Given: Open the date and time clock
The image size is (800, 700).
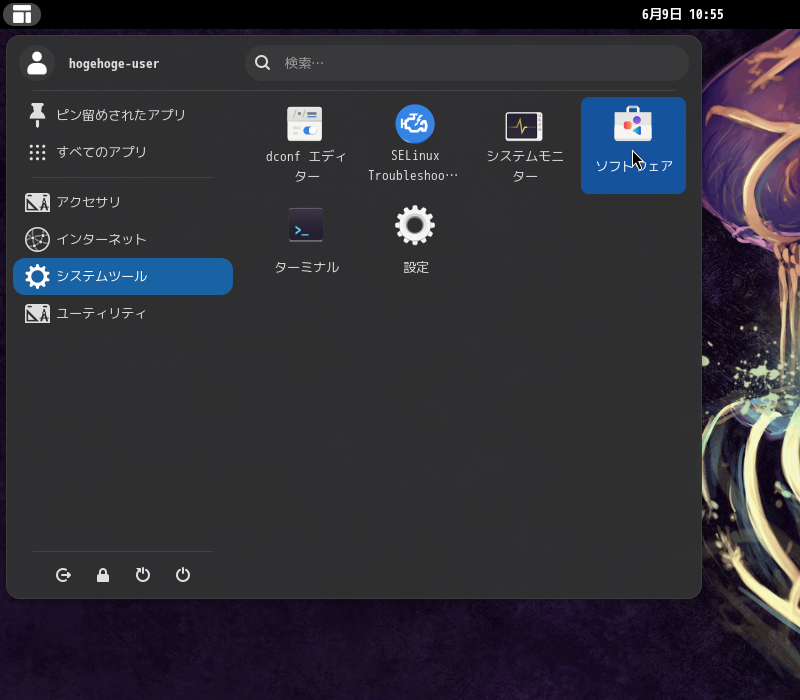Looking at the screenshot, I should [682, 14].
